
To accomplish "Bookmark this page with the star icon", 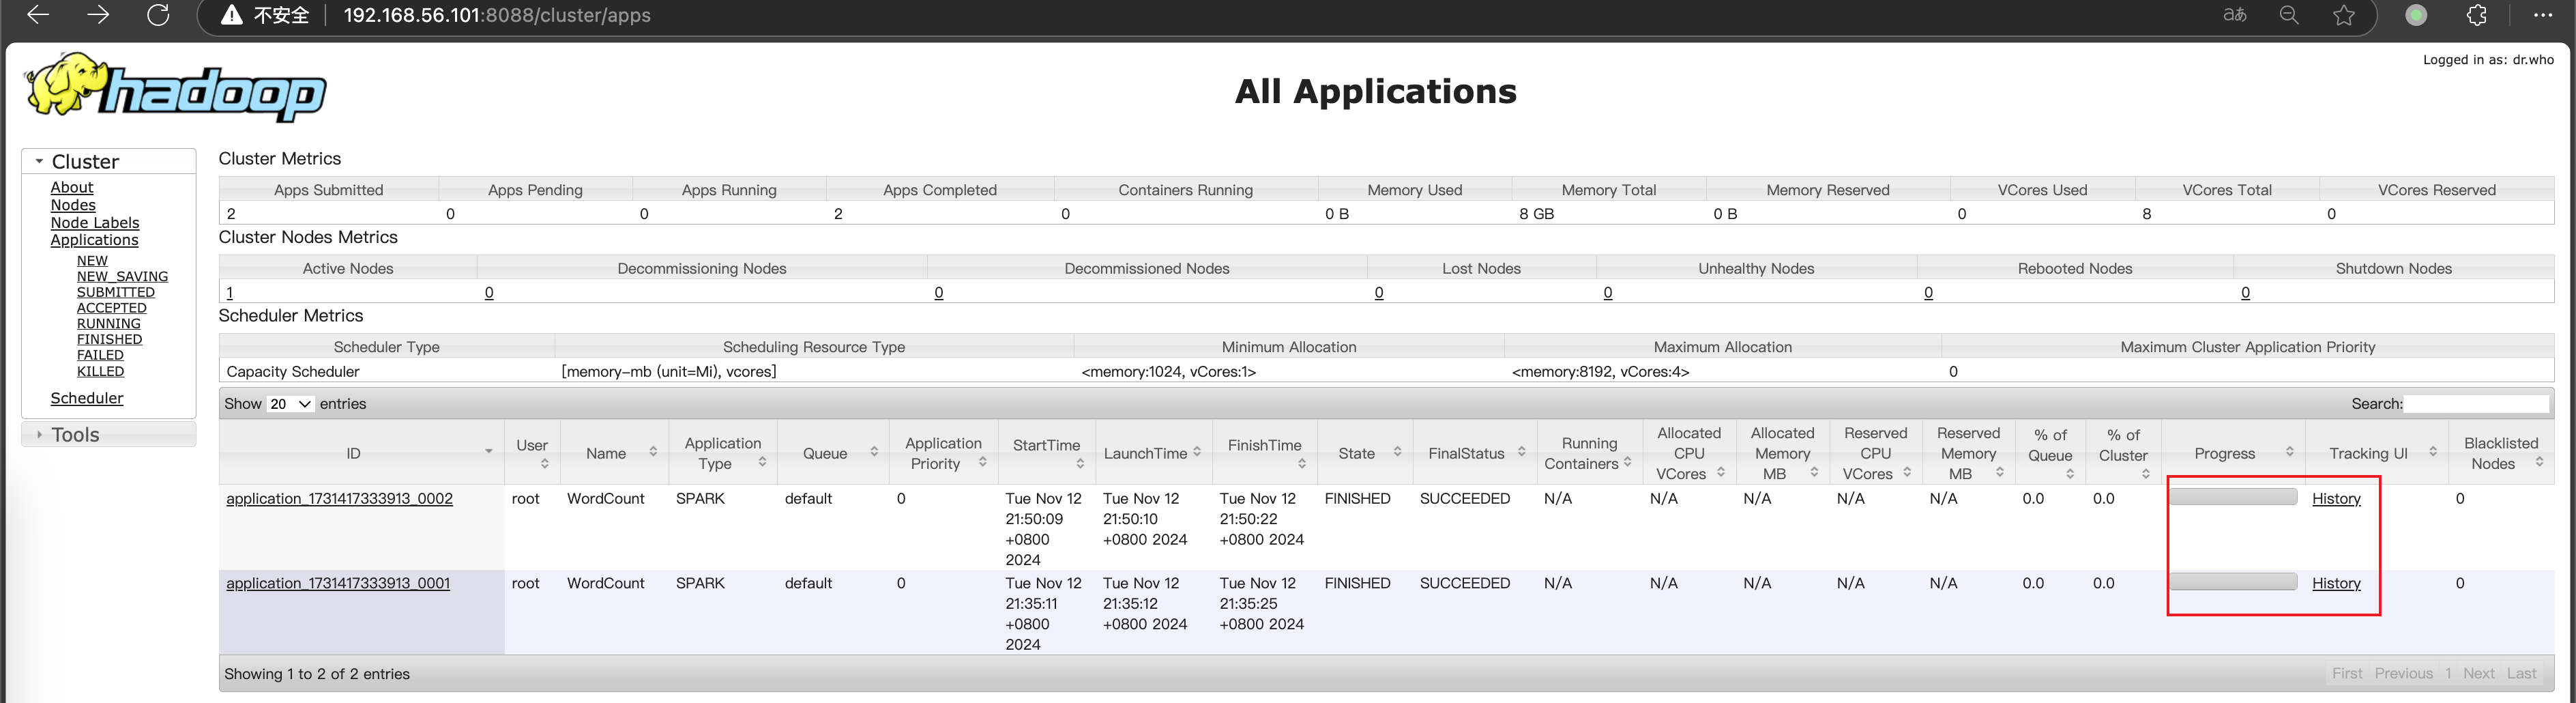I will (x=2344, y=15).
